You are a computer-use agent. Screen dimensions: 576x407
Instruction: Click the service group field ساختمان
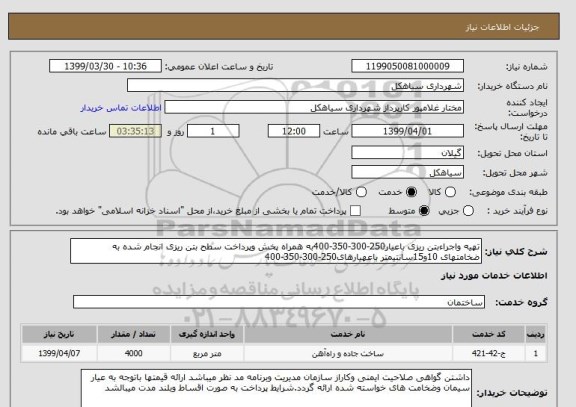tap(279, 302)
